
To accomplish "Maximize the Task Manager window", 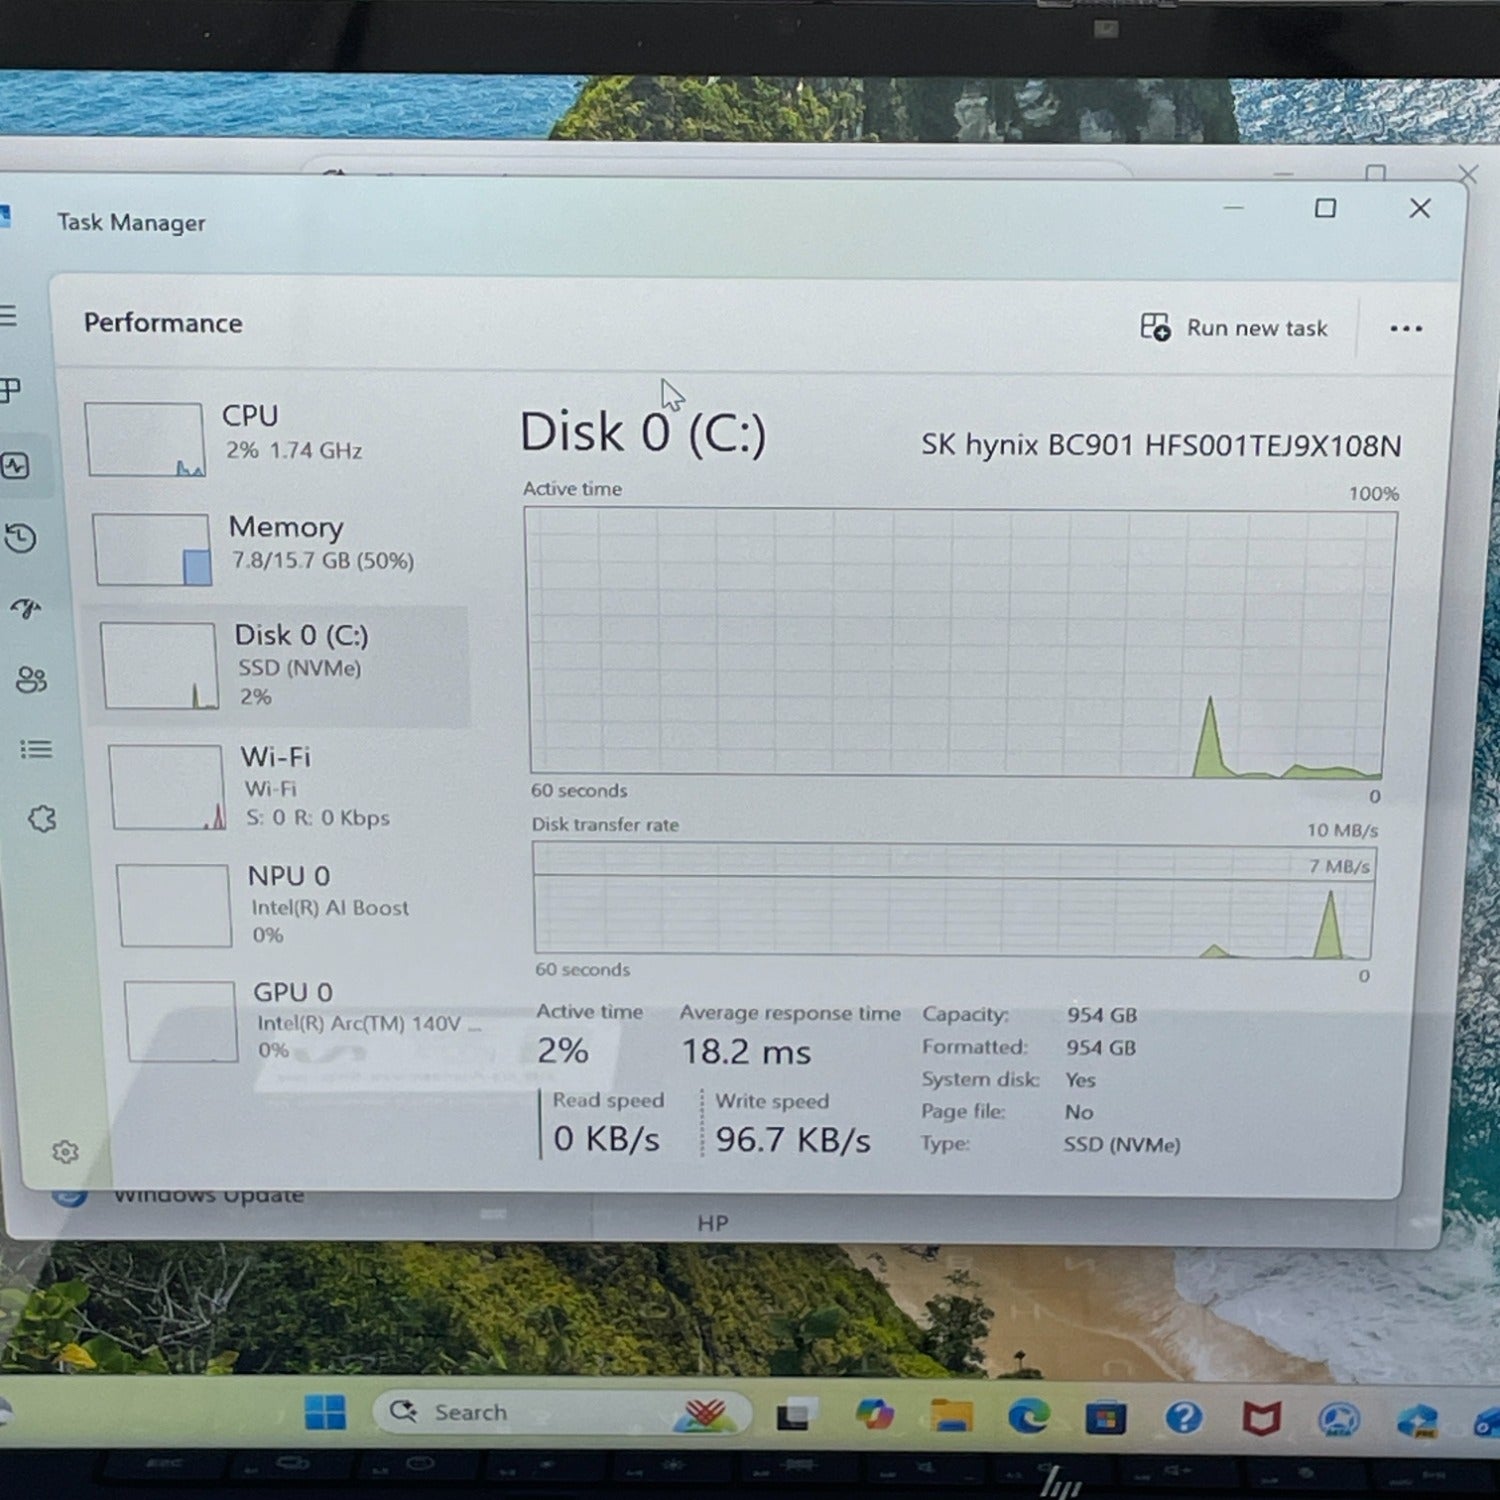I will coord(1325,208).
